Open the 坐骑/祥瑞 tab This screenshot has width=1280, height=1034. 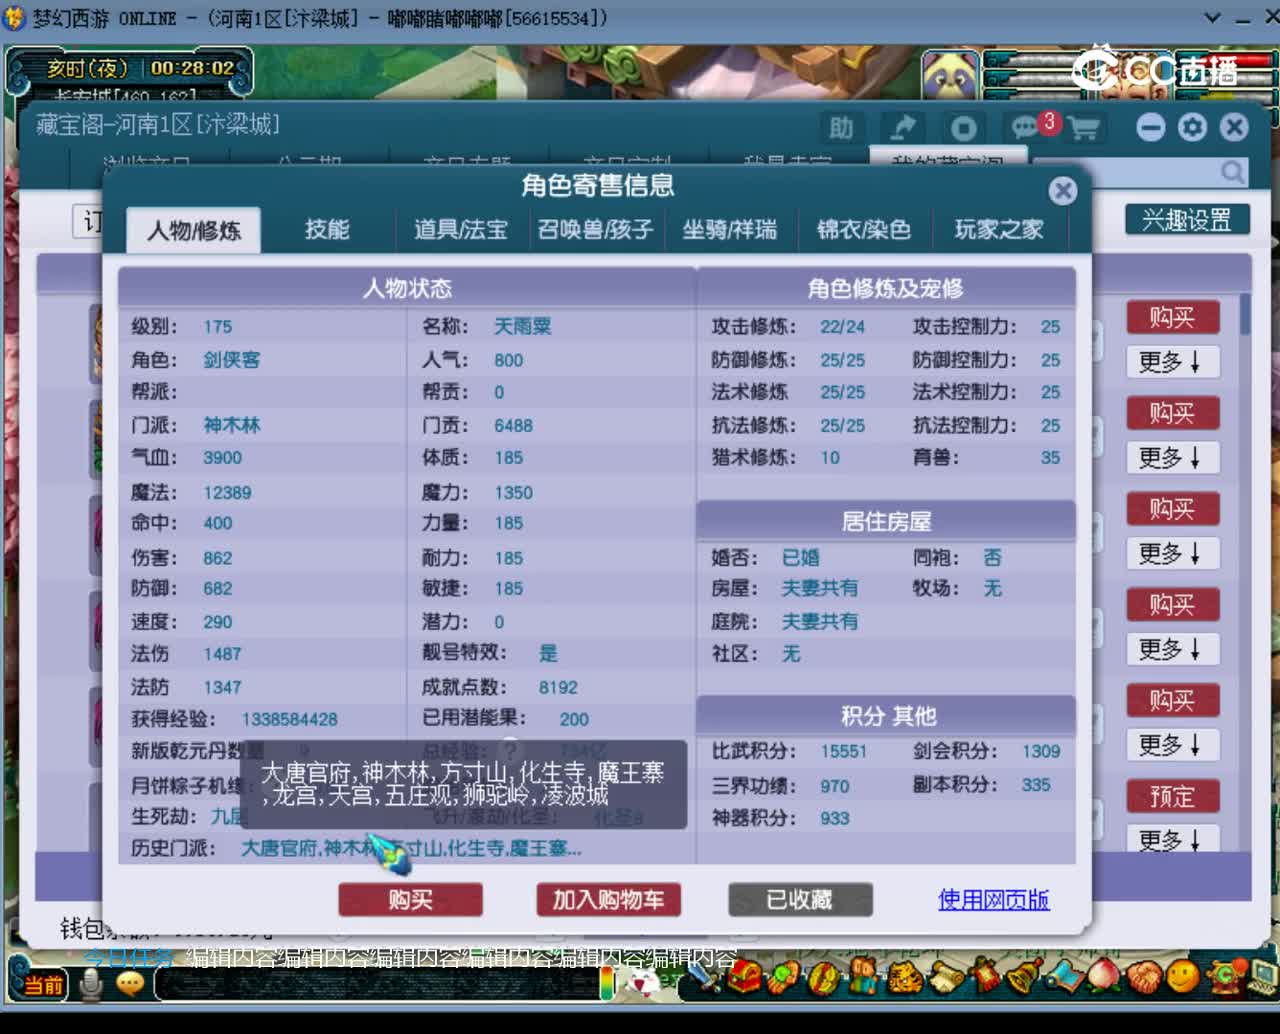coord(729,230)
